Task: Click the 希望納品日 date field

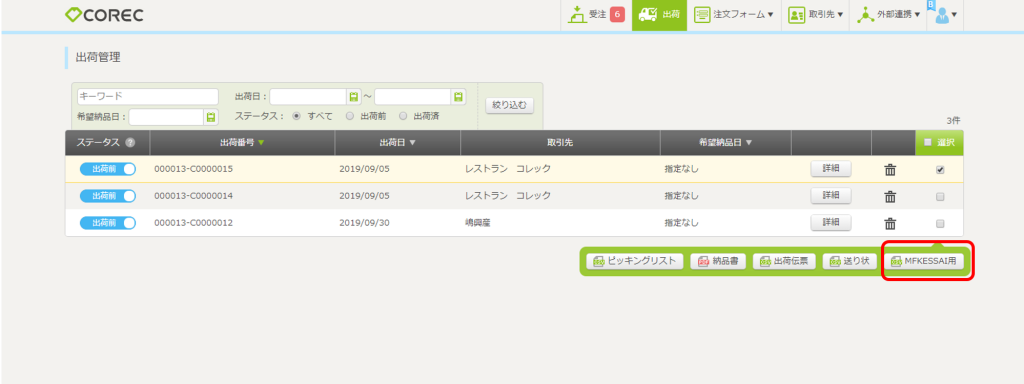Action: click(167, 117)
